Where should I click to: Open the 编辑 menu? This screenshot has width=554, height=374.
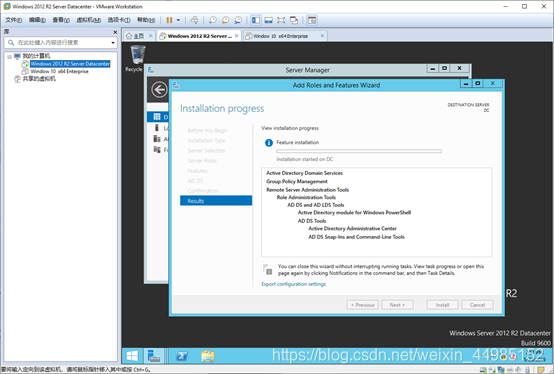tap(37, 20)
